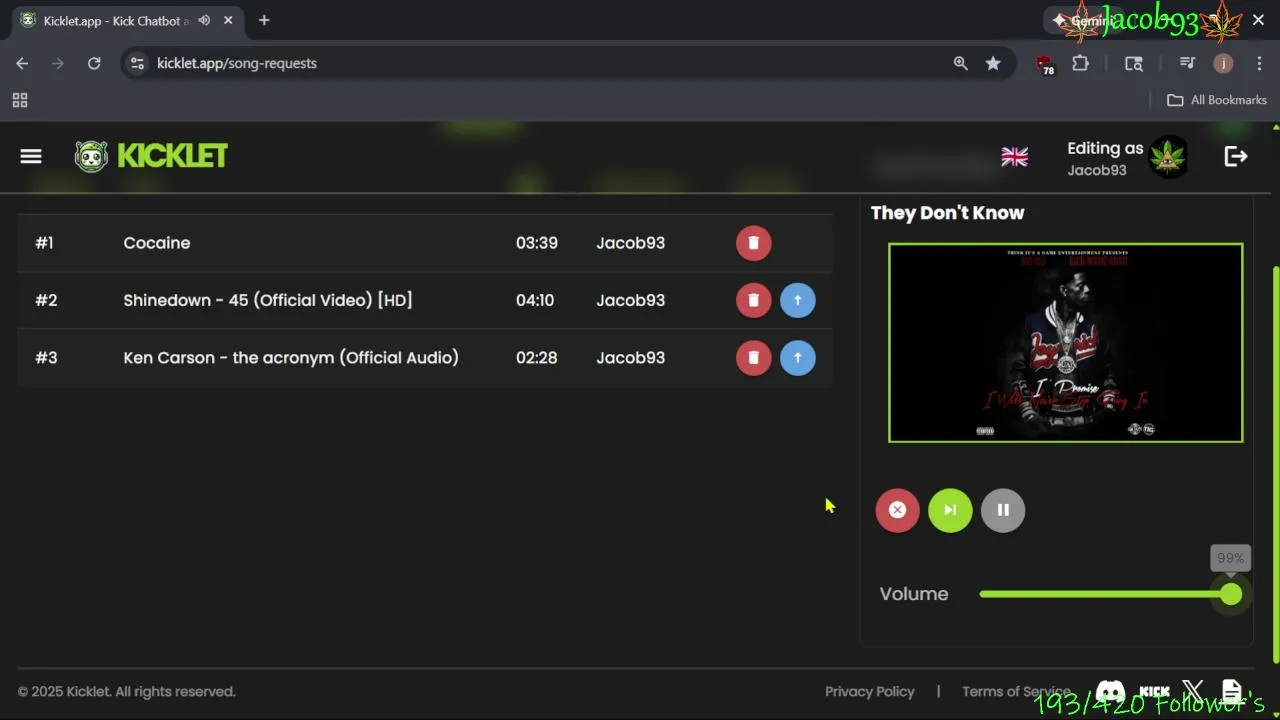
Task: Click the 02:28 duration
Action: (537, 358)
